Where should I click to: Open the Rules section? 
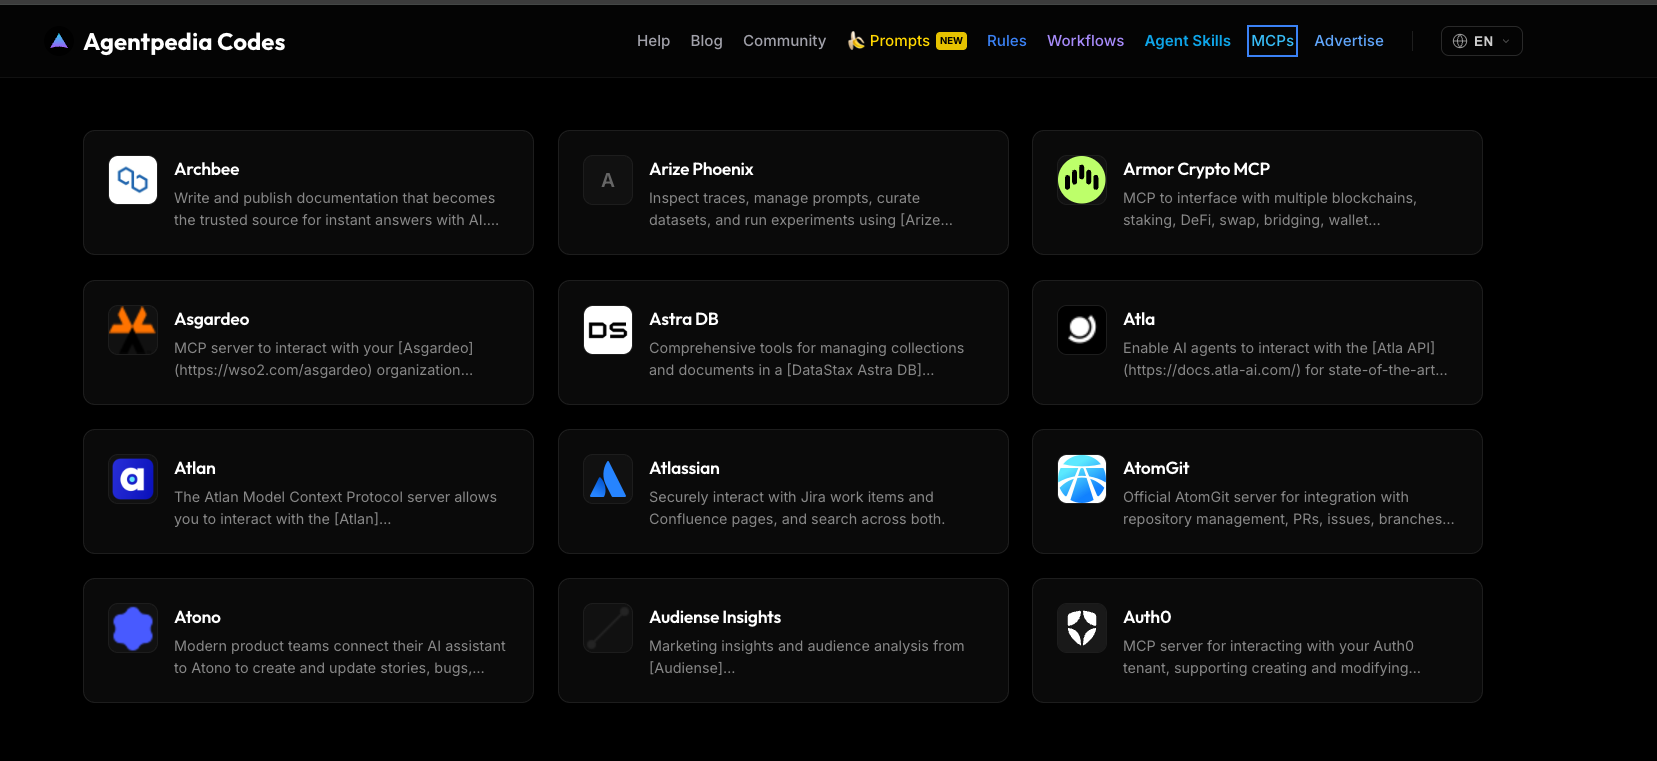1007,41
